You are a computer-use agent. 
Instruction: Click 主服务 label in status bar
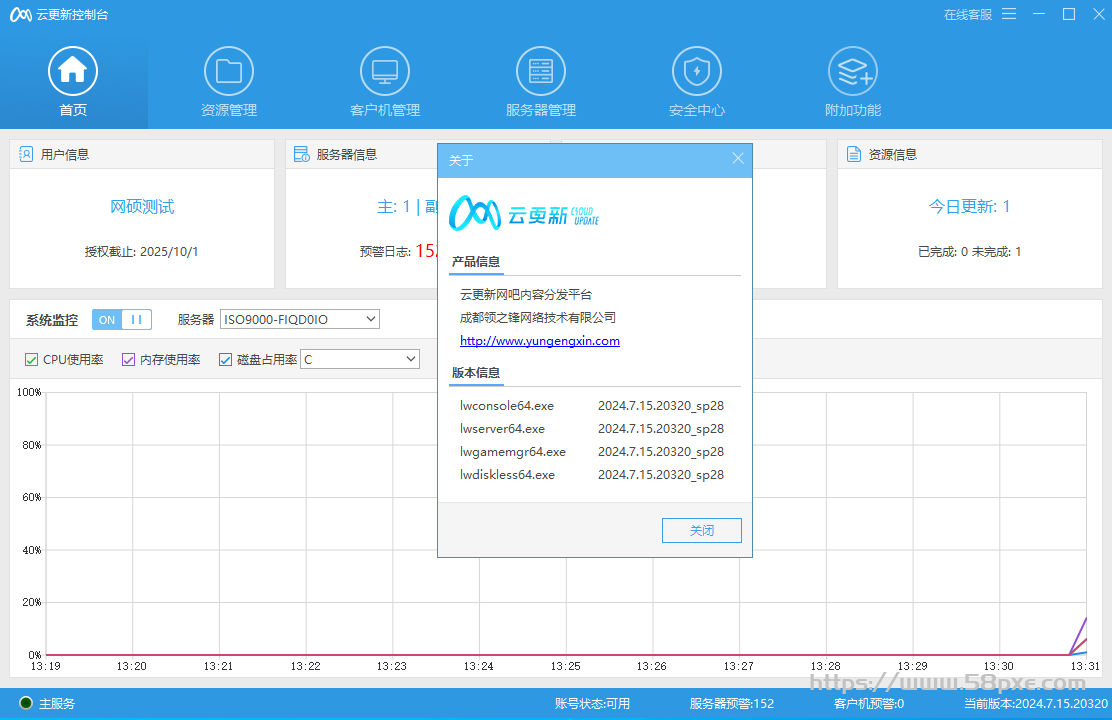pyautogui.click(x=57, y=704)
